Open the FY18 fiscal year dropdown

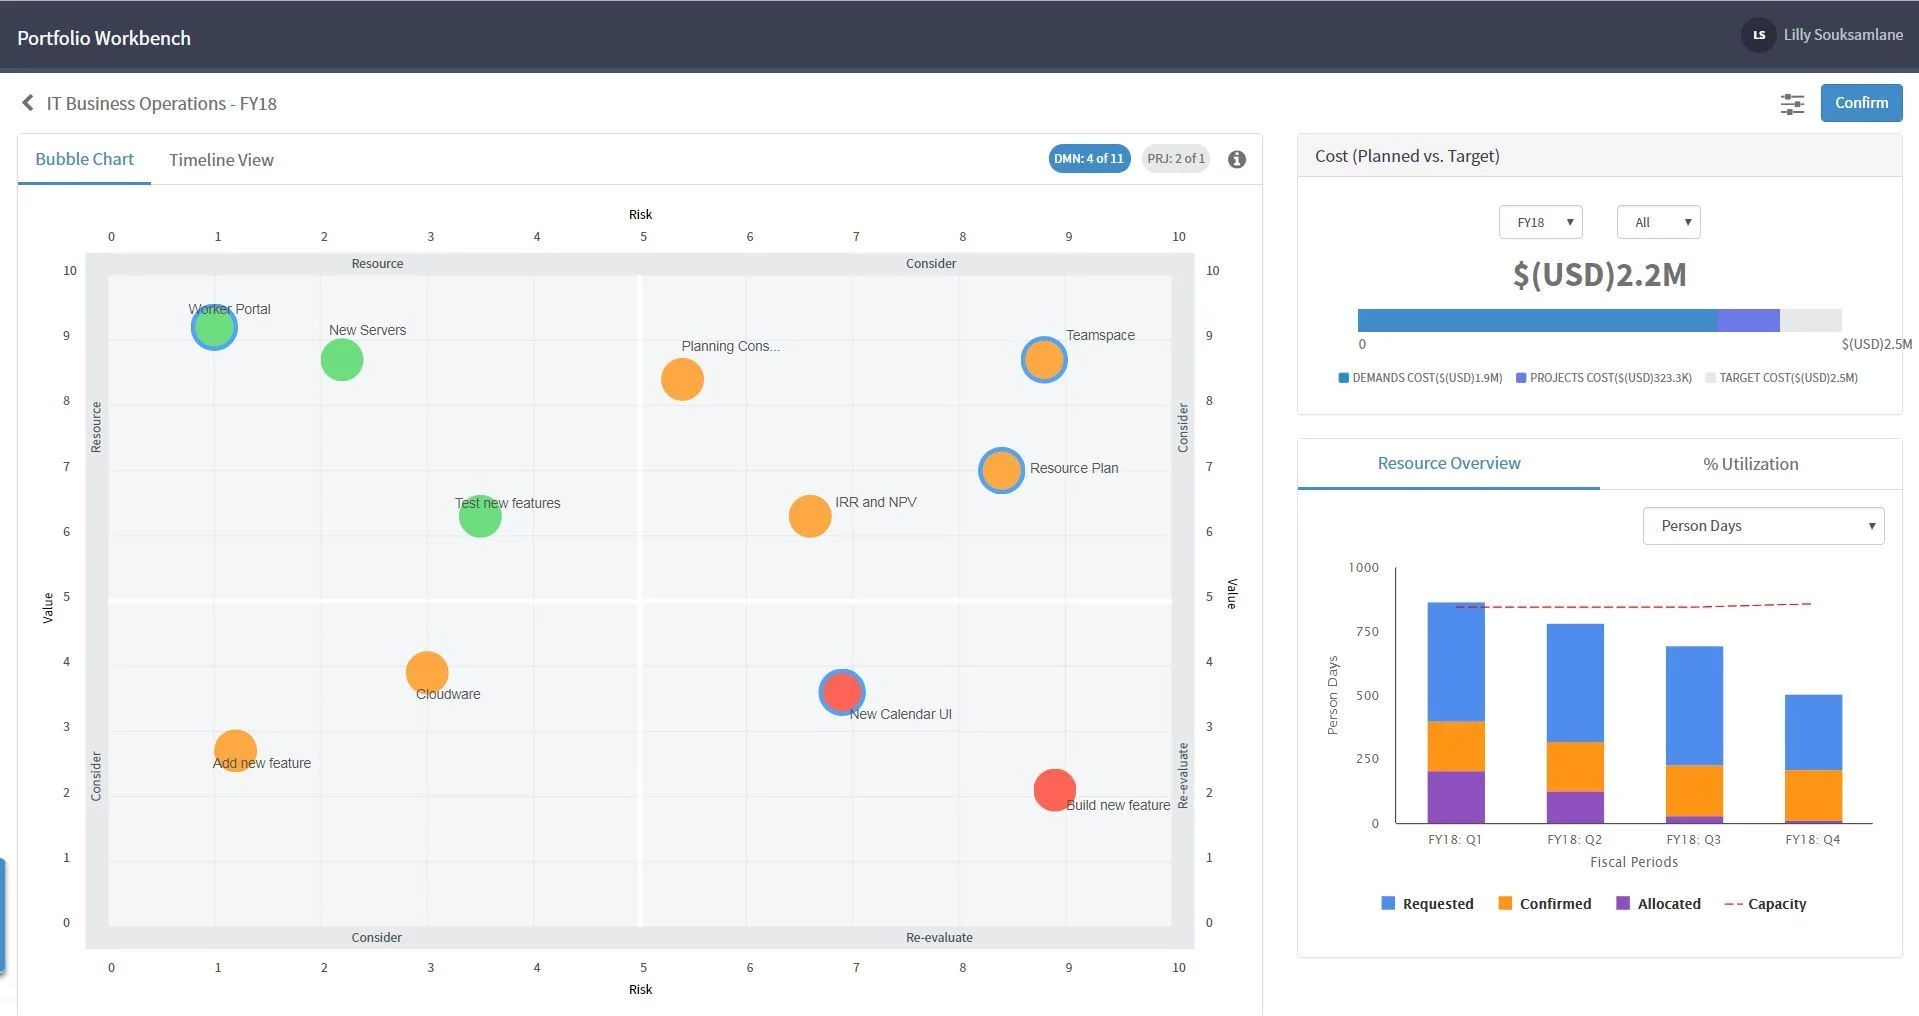click(x=1540, y=221)
